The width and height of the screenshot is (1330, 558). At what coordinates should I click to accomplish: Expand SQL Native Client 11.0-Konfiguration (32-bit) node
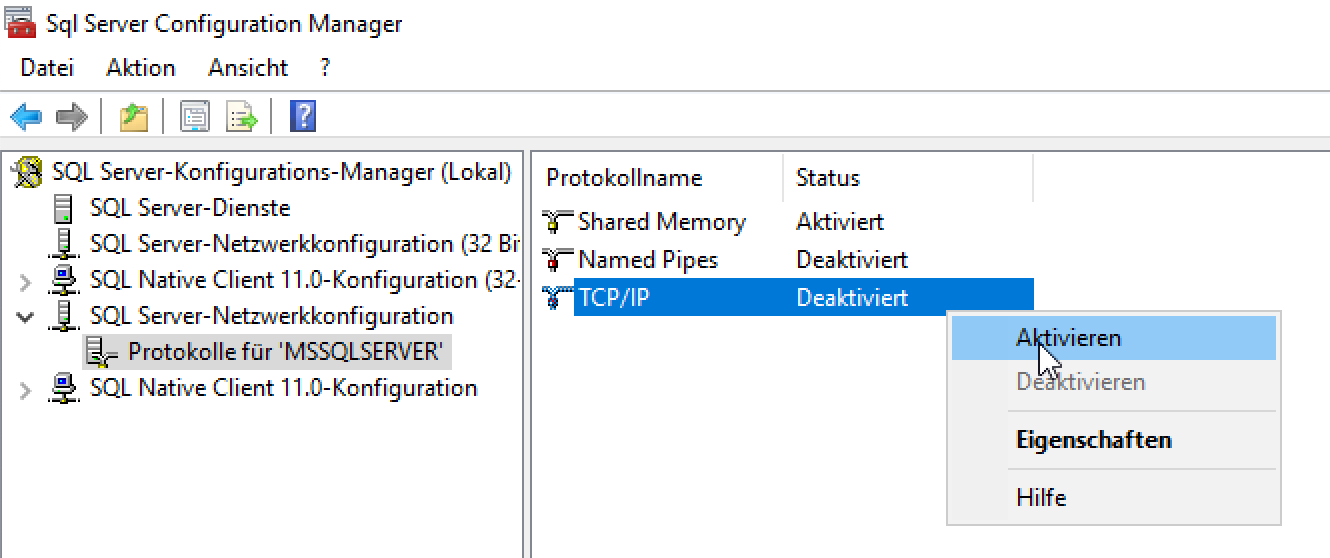26,281
